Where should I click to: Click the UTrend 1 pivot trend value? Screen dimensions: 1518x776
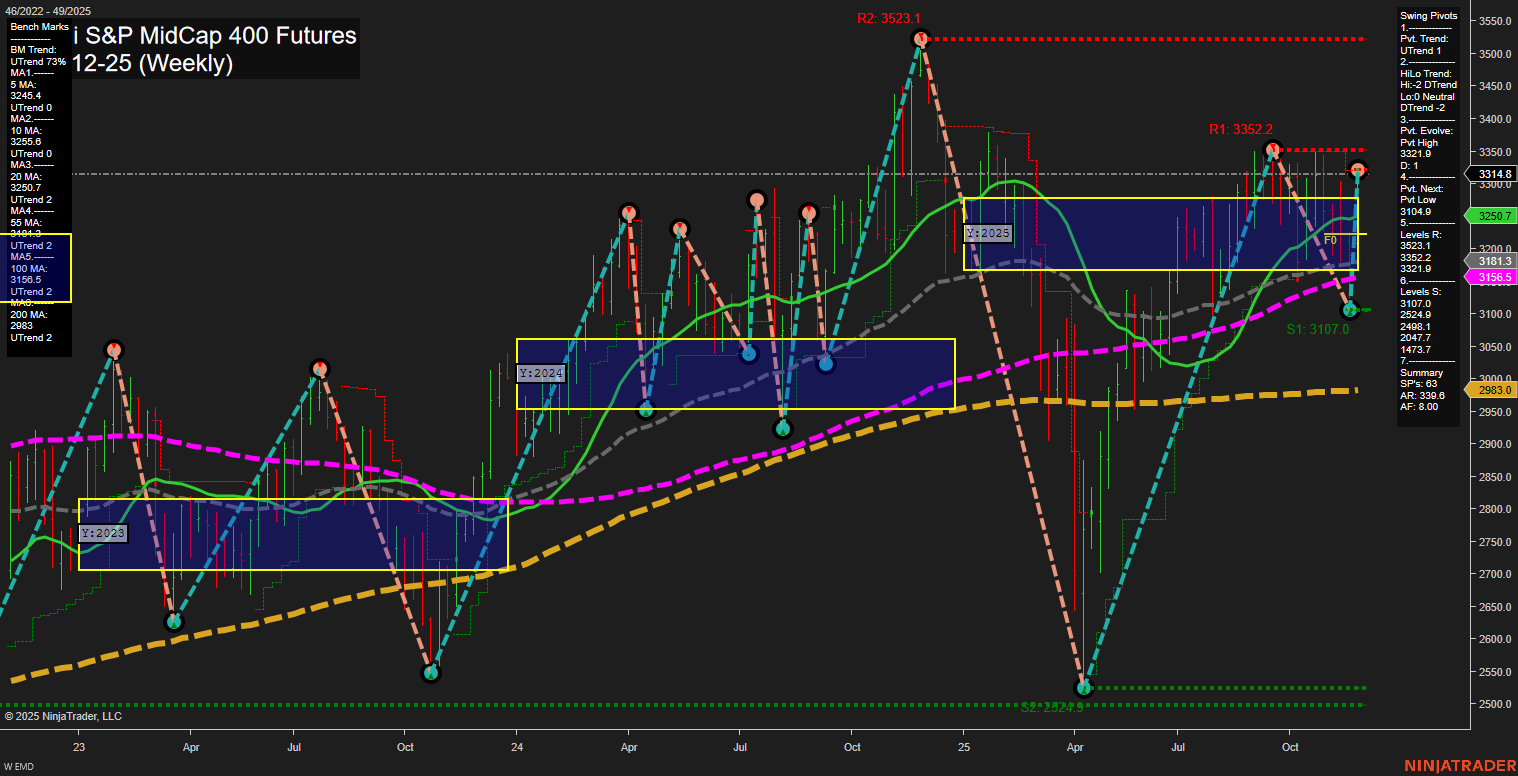(1422, 50)
